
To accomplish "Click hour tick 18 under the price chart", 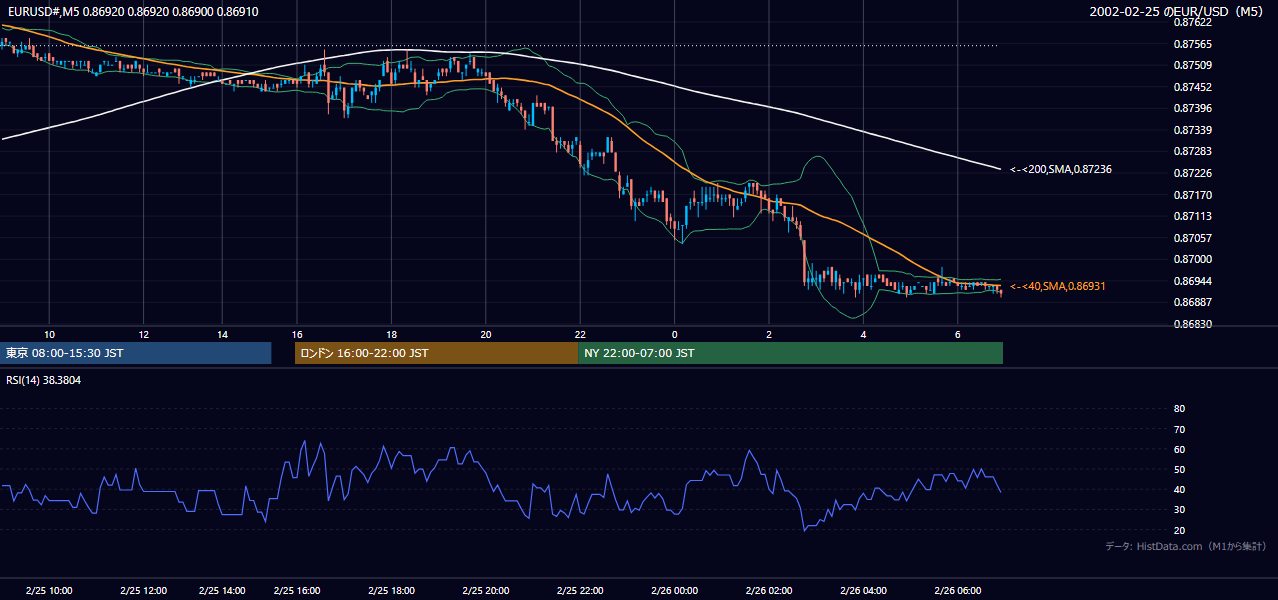I will tap(391, 334).
